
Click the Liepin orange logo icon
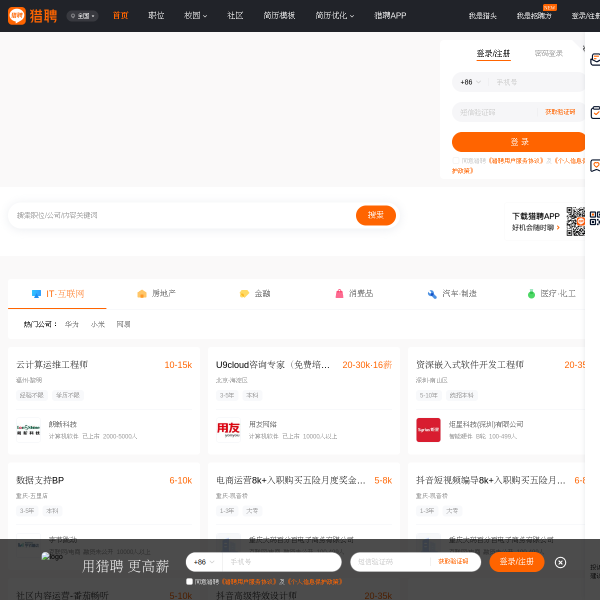point(17,16)
